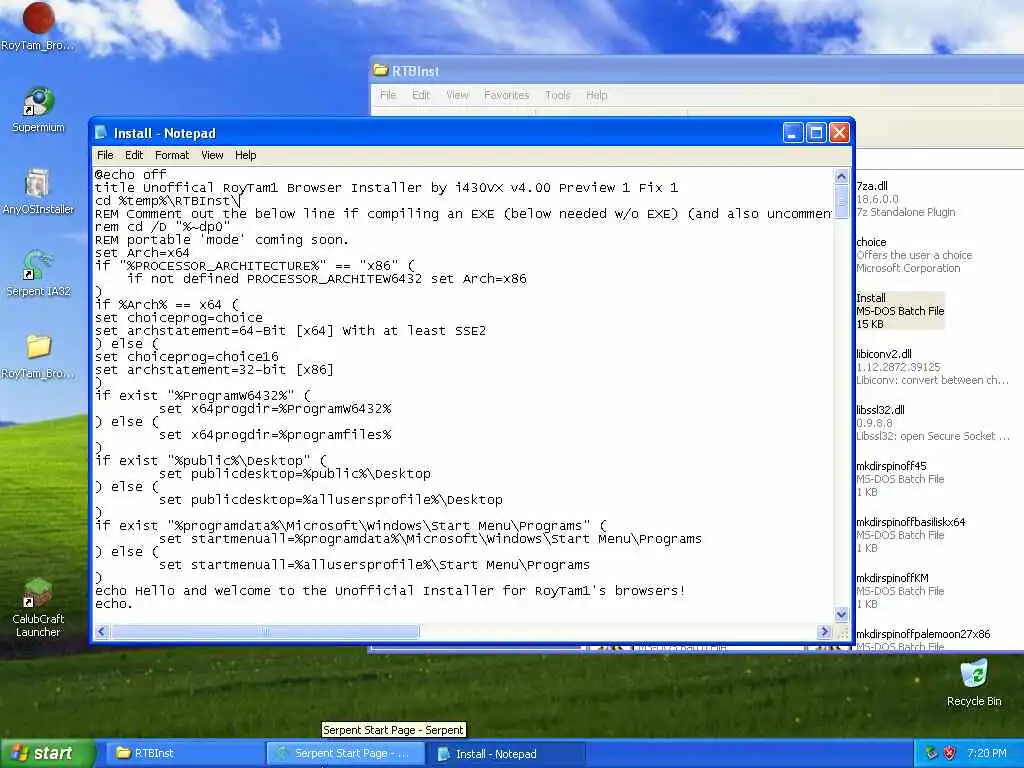The width and height of the screenshot is (1024, 768).
Task: Click the 'set Arch=x64' line
Action: pos(142,253)
